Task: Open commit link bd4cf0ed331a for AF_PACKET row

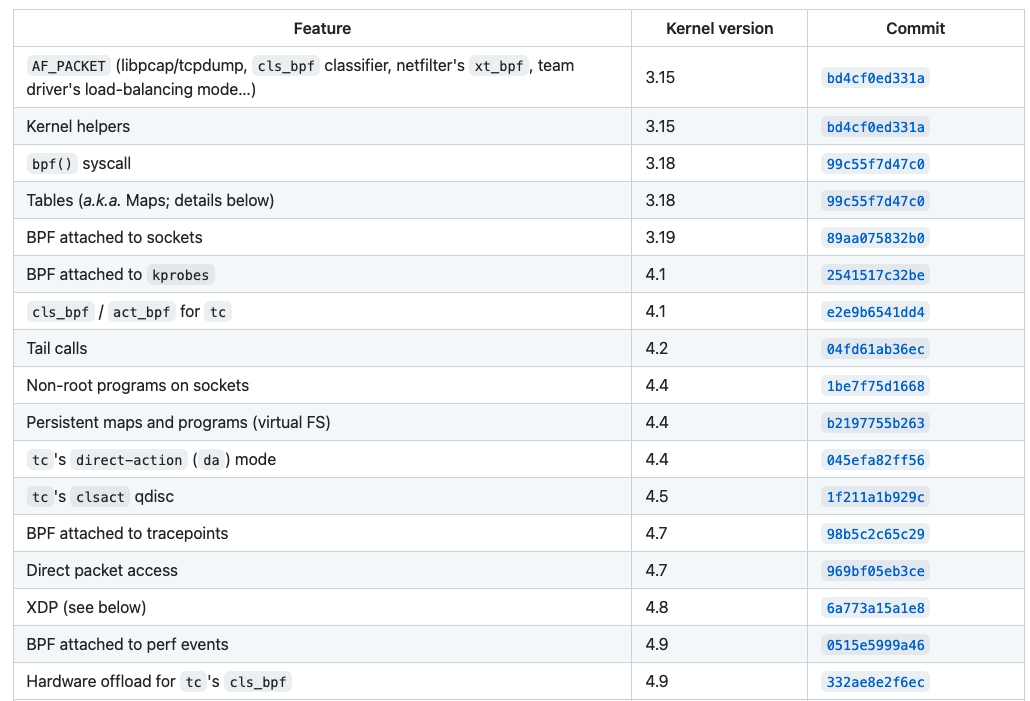Action: (x=875, y=78)
